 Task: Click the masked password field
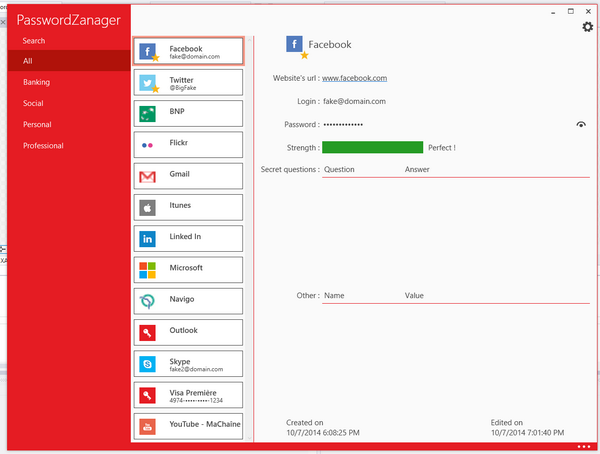(x=343, y=124)
